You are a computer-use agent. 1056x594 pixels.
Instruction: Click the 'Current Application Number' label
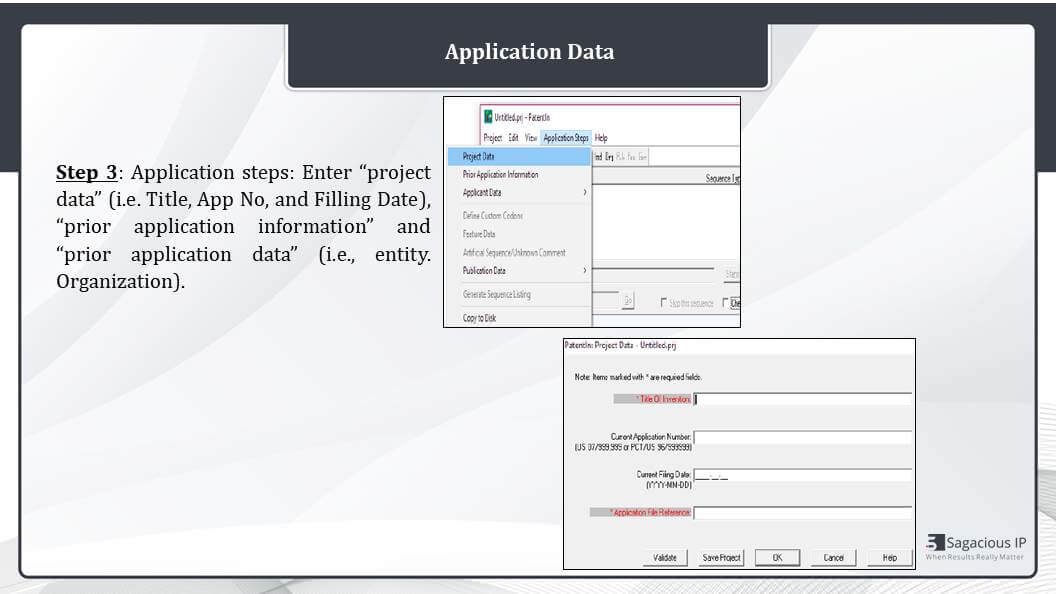tap(651, 437)
